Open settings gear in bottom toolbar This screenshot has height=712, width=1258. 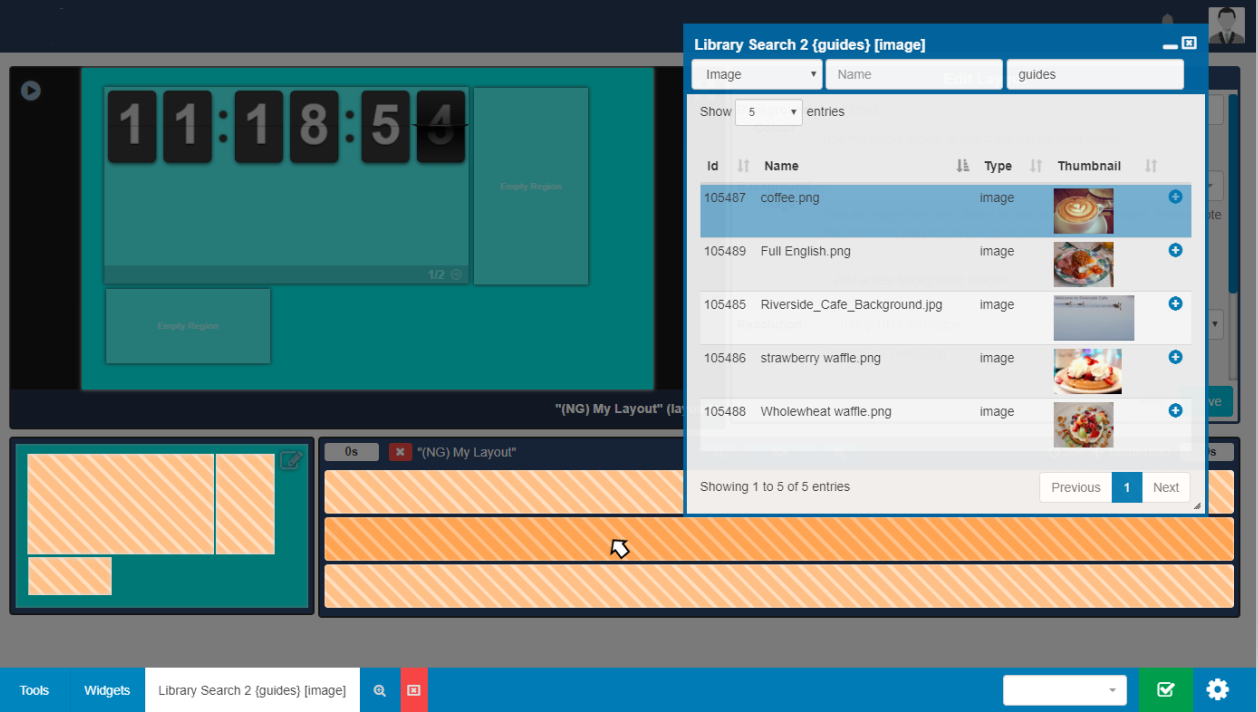[x=1217, y=689]
